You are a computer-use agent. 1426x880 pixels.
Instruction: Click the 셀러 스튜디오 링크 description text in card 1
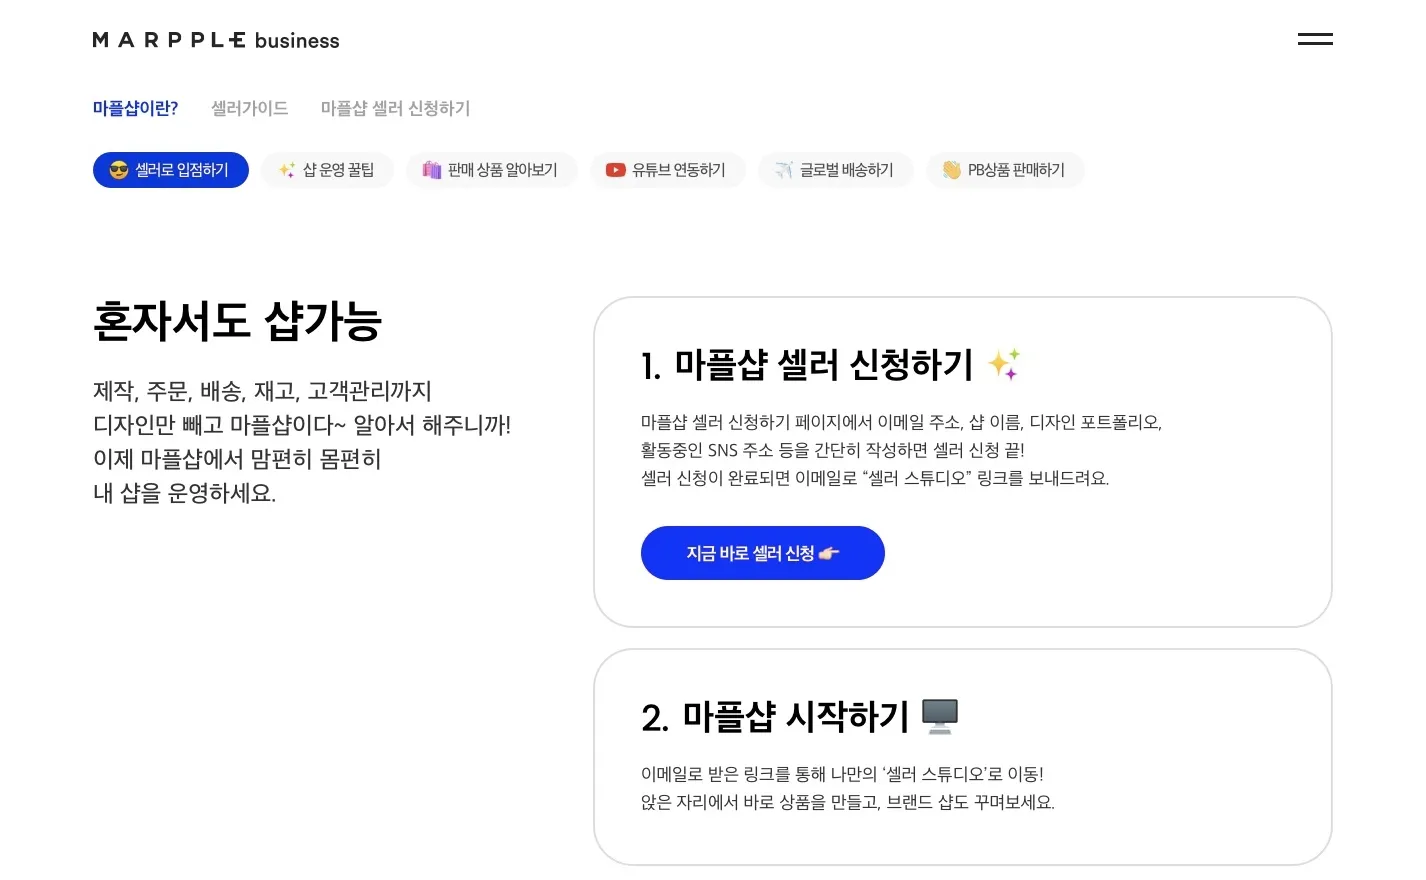pos(875,478)
